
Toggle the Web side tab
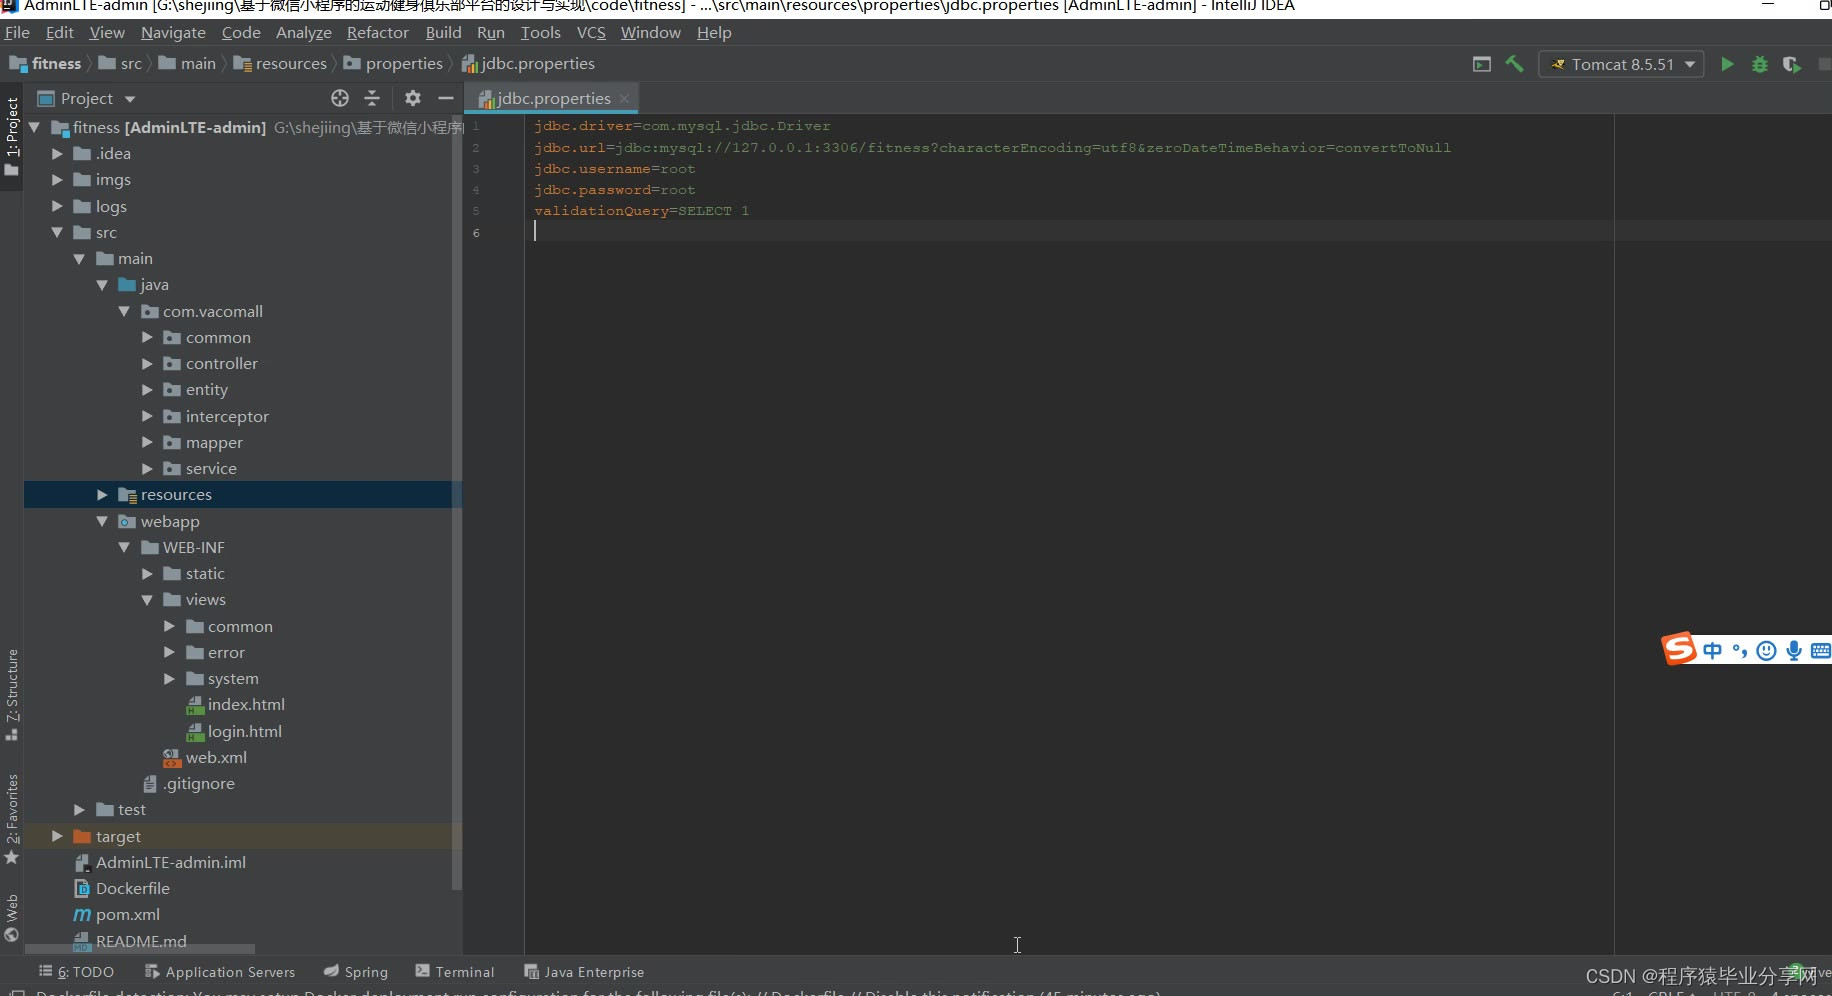[12, 918]
